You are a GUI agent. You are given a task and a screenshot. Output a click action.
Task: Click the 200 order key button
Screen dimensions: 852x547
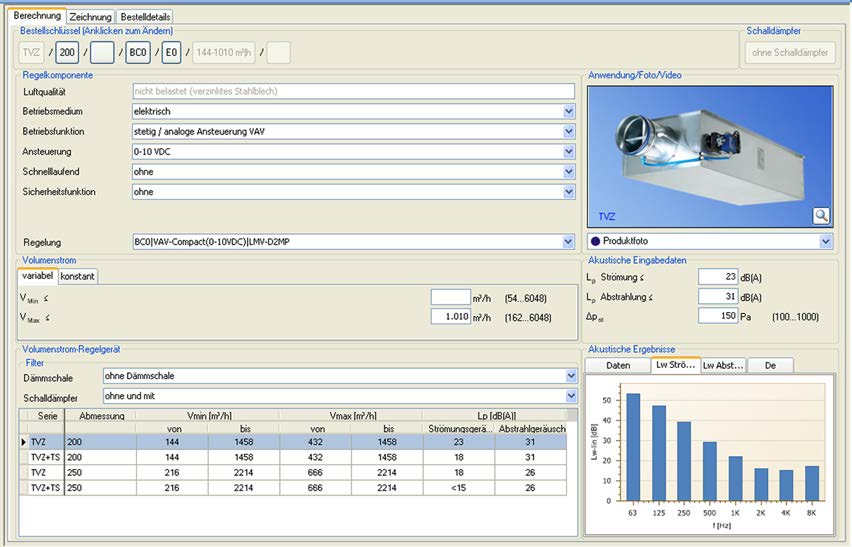[x=67, y=53]
